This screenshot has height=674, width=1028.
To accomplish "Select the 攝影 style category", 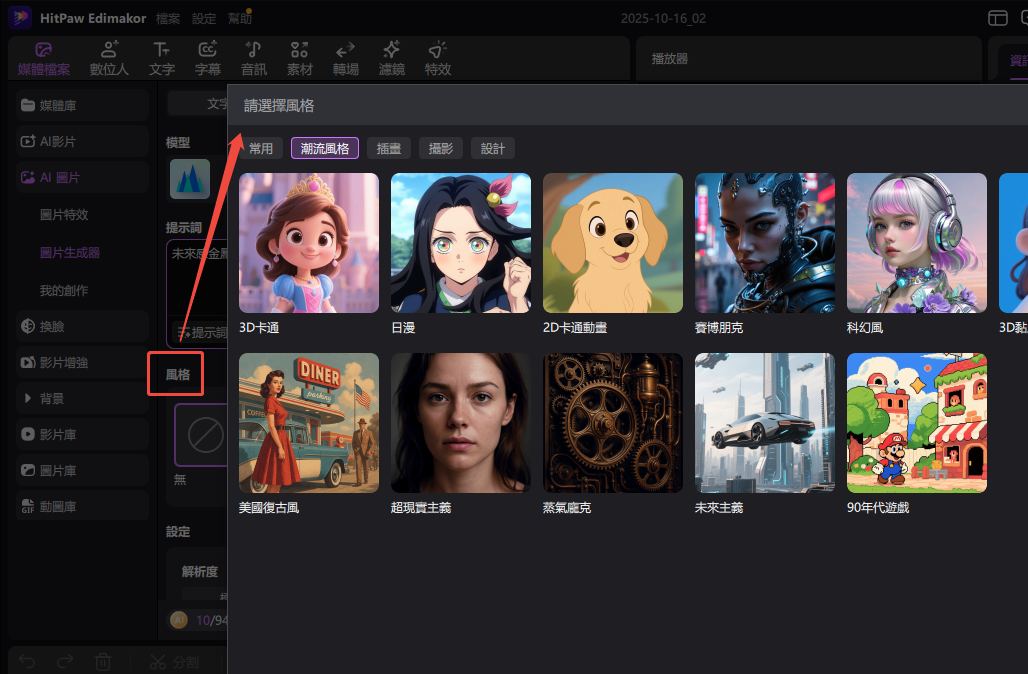I will [x=440, y=148].
